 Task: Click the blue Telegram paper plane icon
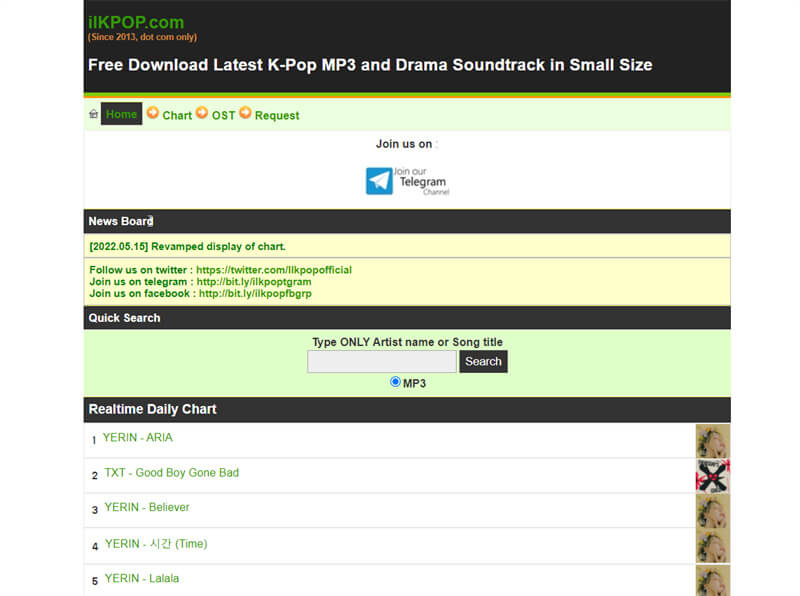pyautogui.click(x=379, y=181)
